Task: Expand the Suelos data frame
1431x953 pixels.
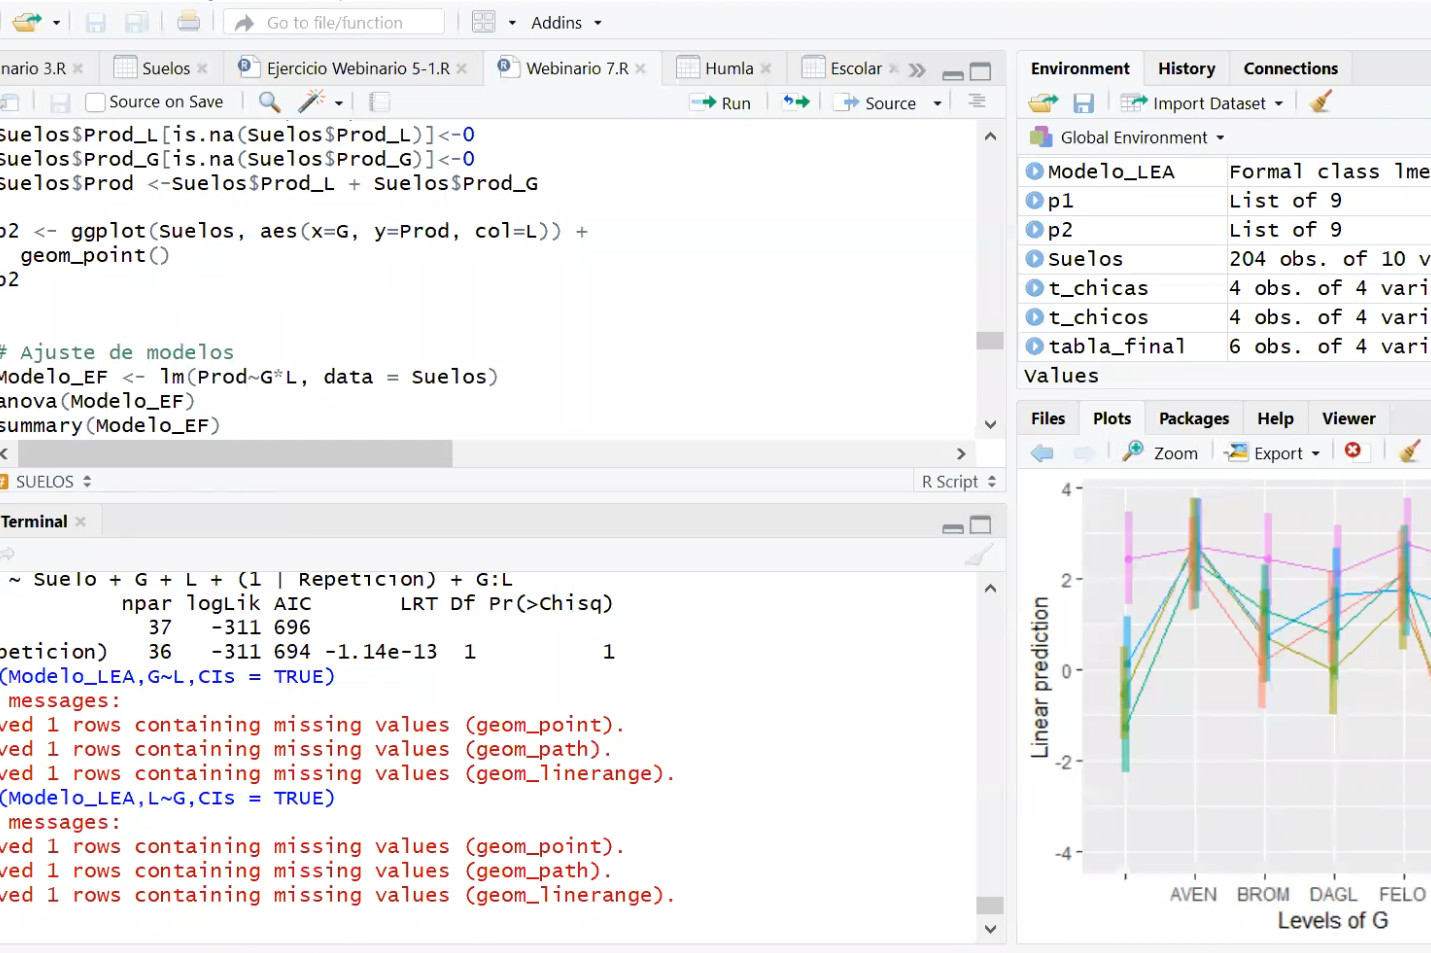Action: click(x=1034, y=258)
